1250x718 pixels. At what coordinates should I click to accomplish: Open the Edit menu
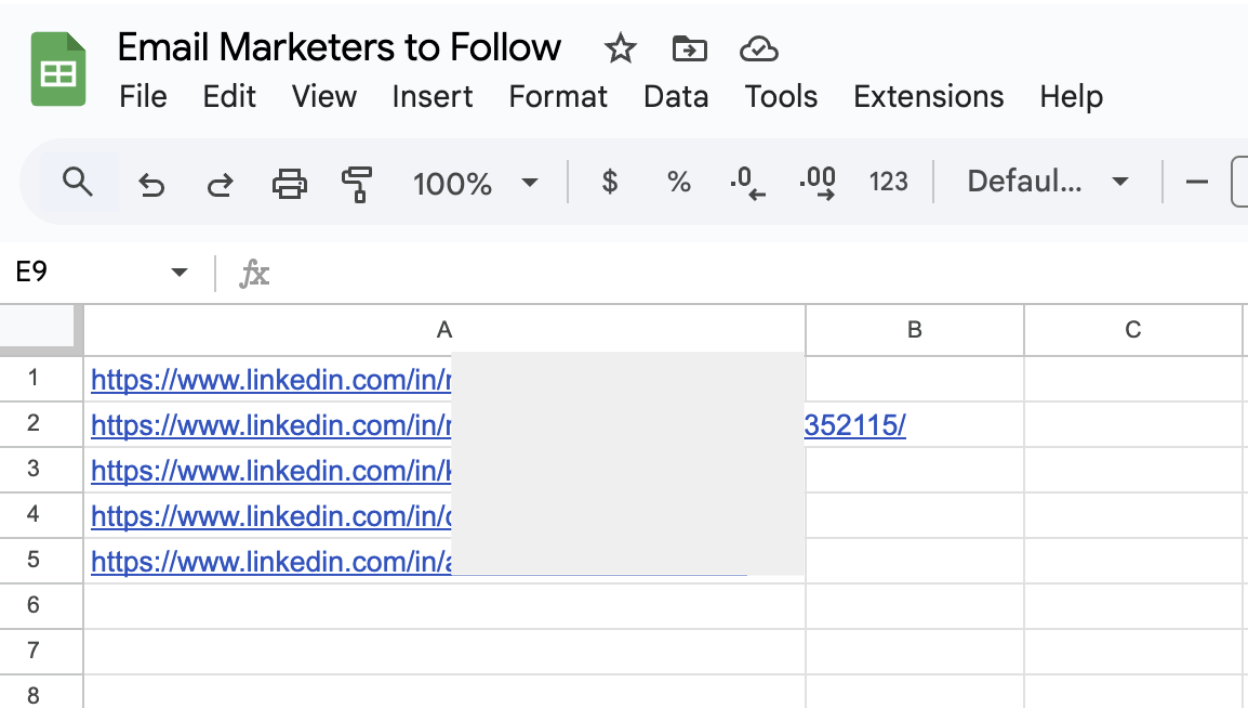click(x=229, y=97)
